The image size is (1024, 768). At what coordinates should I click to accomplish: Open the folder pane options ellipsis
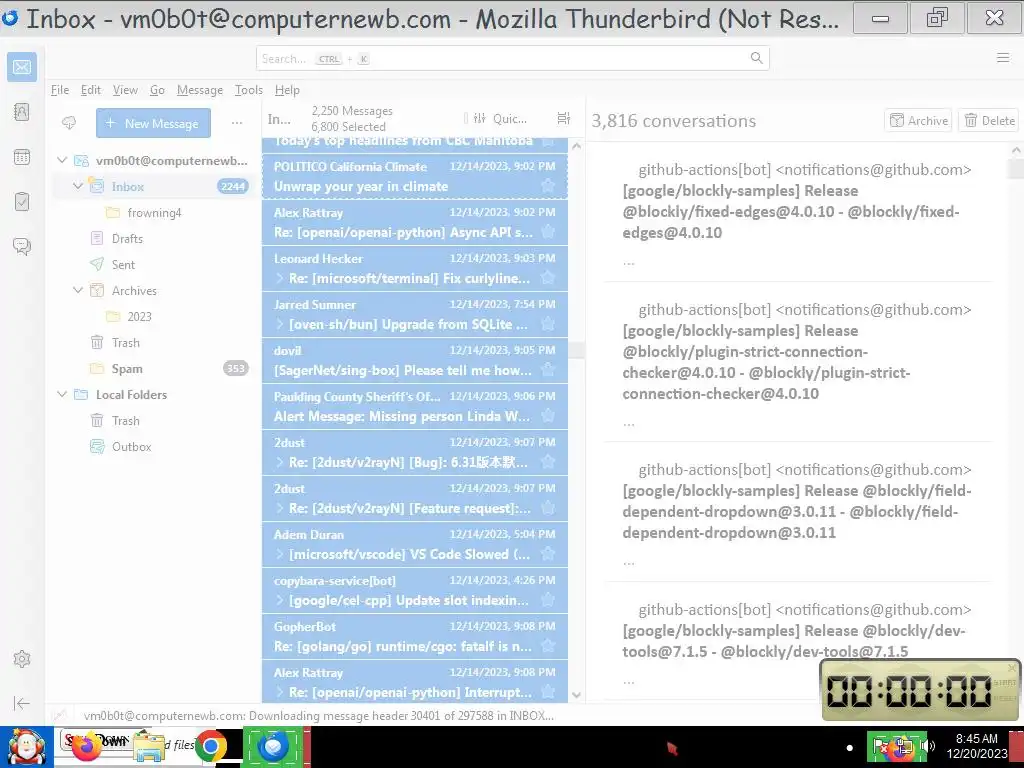click(x=237, y=123)
